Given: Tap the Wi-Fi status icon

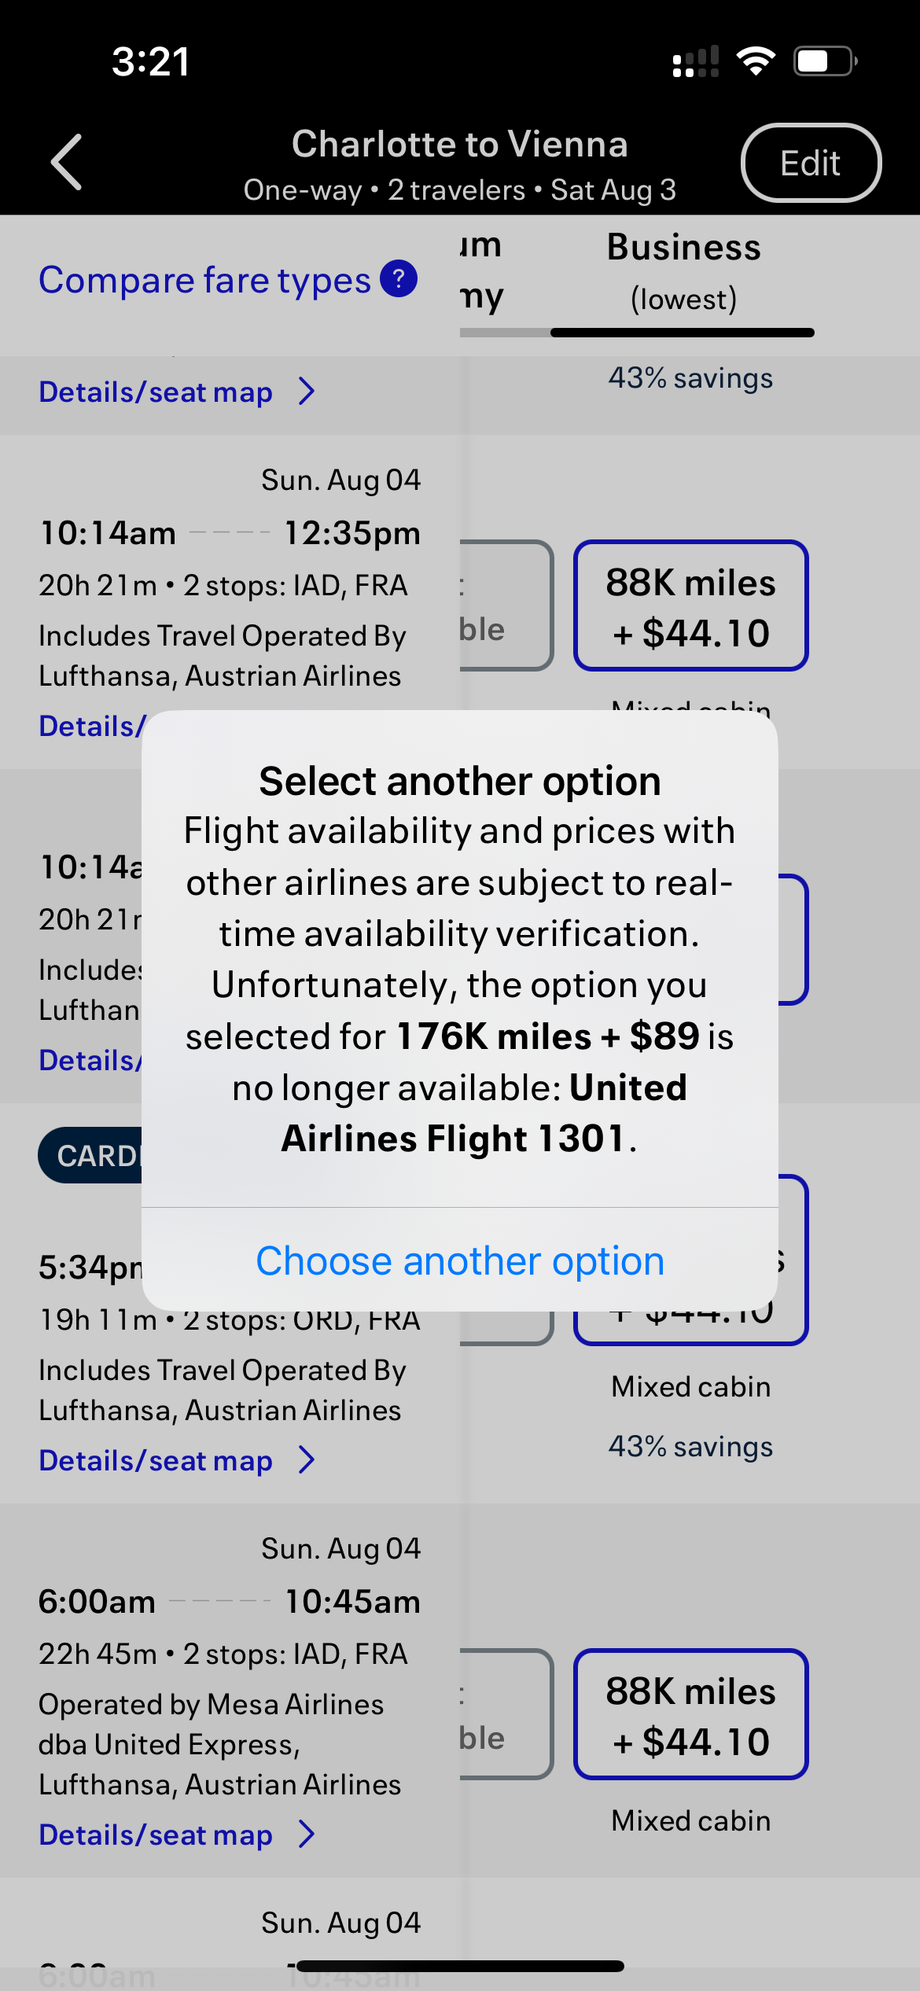Looking at the screenshot, I should coord(756,61).
